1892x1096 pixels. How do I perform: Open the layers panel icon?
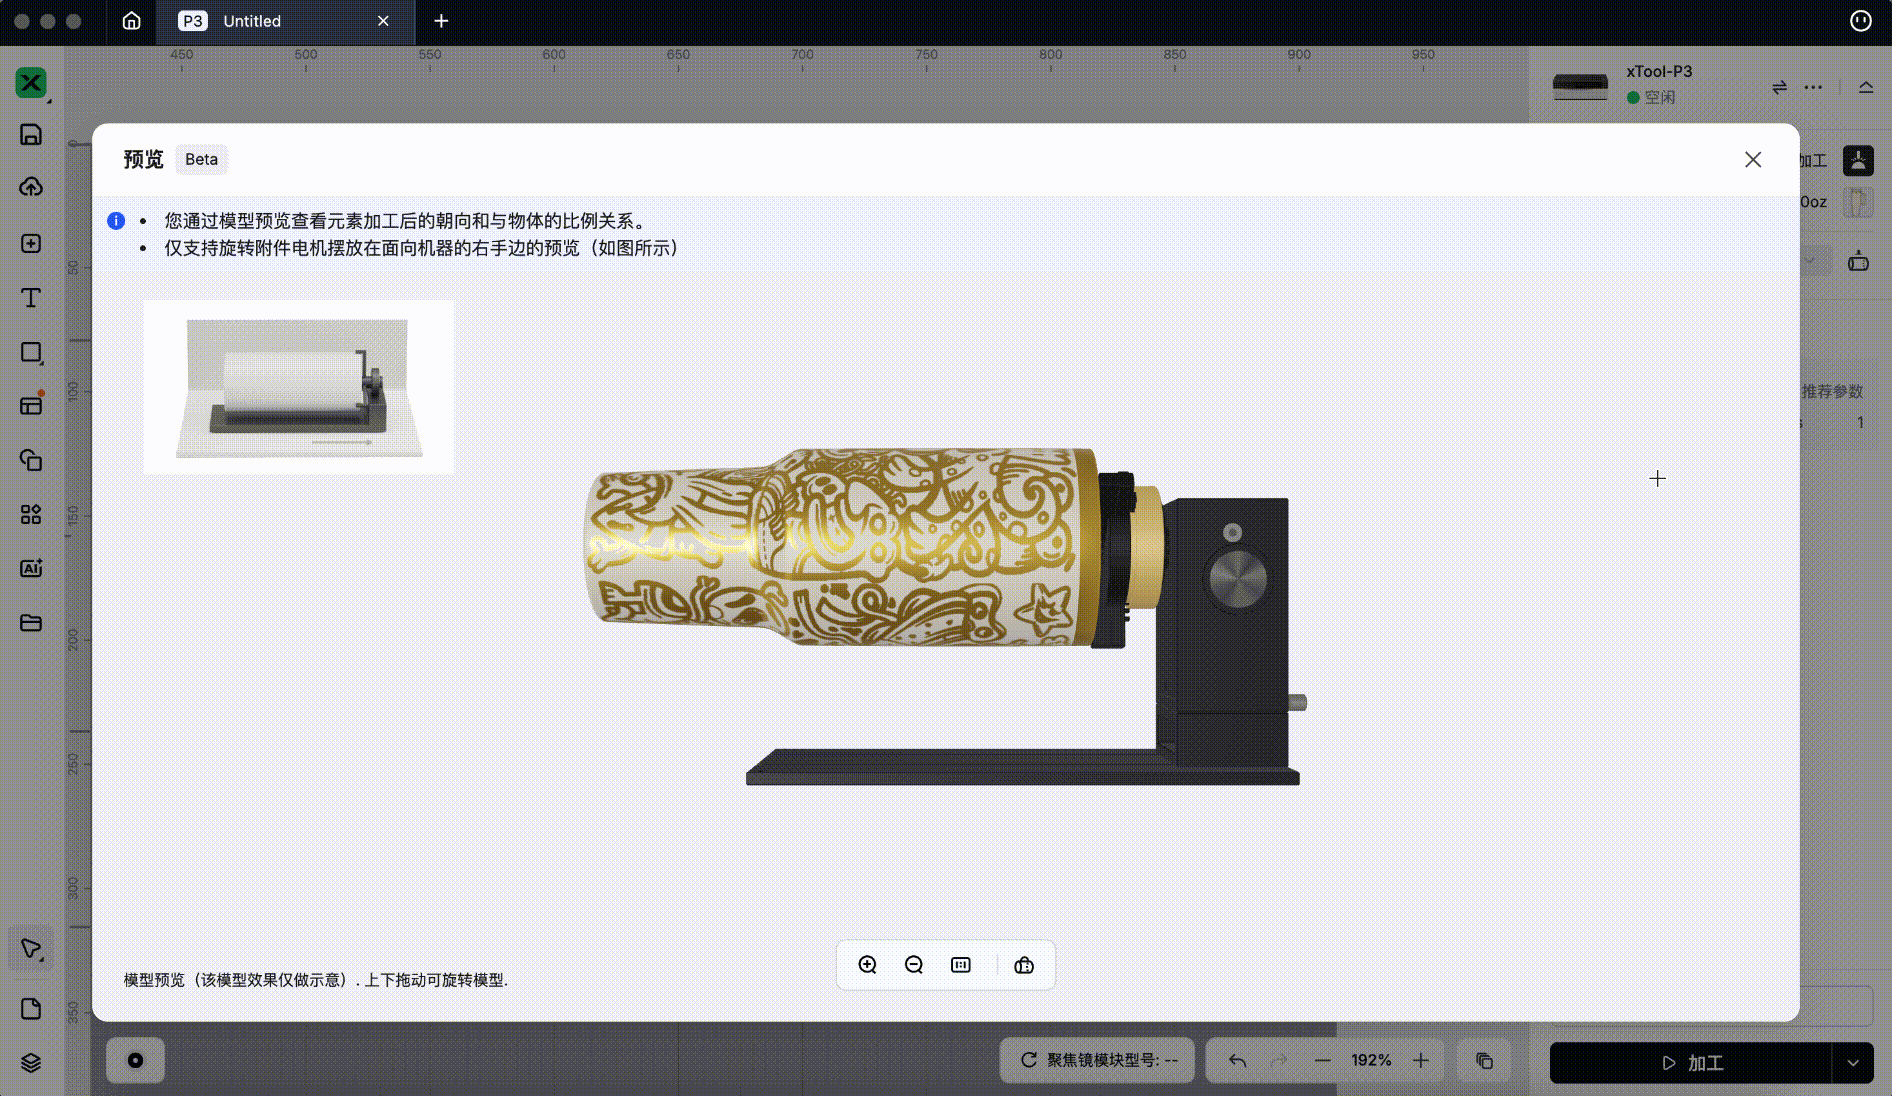pos(31,1063)
